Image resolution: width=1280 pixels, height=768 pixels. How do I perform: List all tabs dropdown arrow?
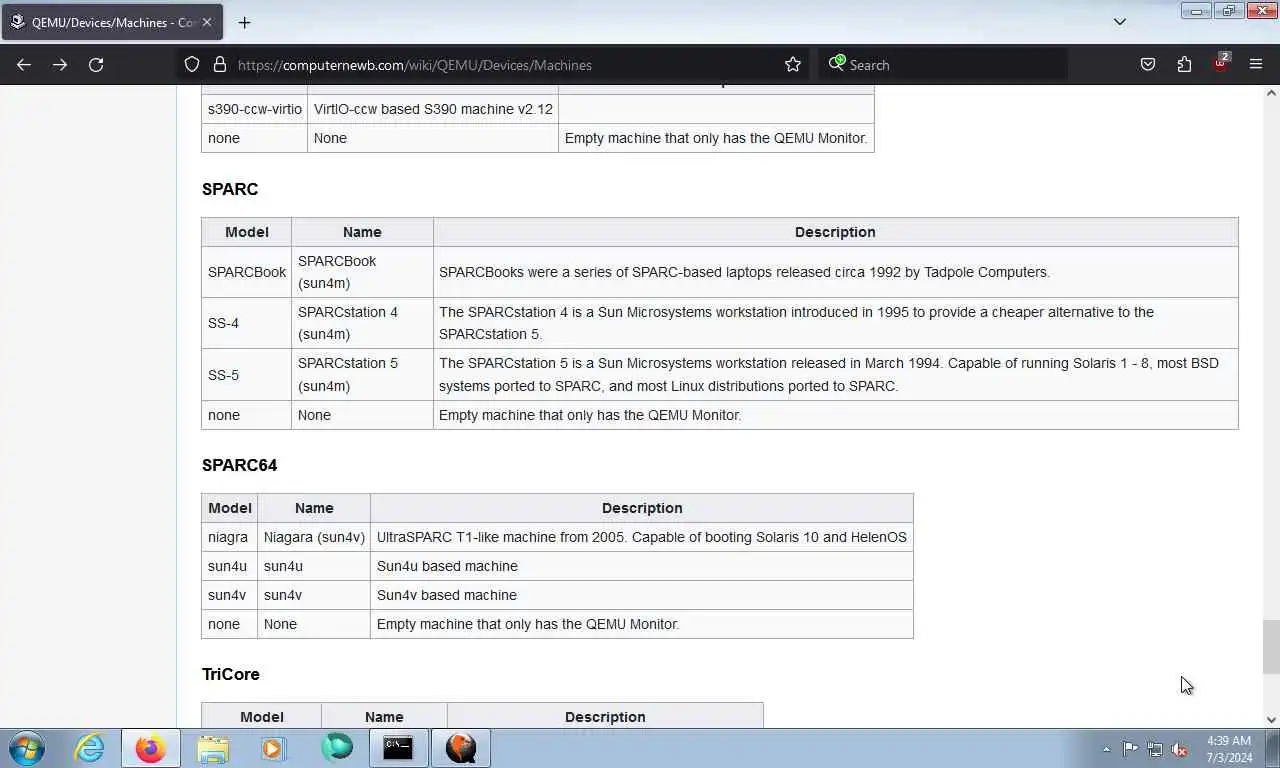tap(1120, 22)
